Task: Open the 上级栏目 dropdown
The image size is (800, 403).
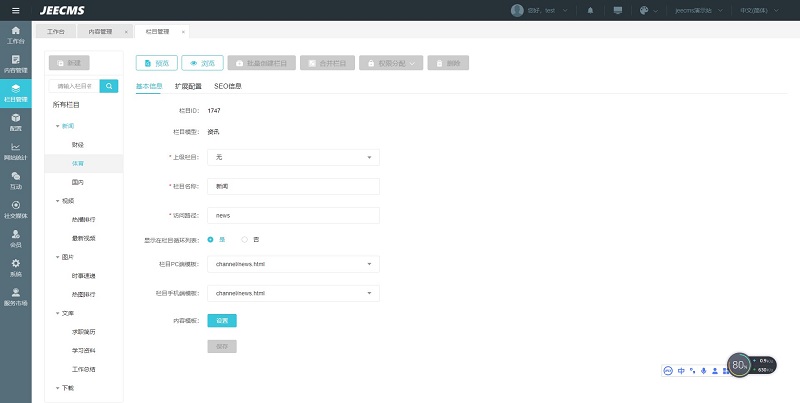Action: [293, 157]
